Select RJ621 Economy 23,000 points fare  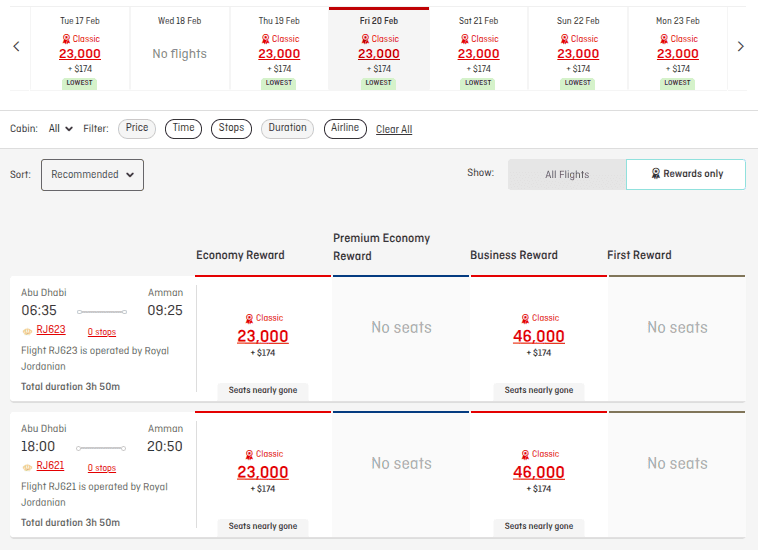tap(262, 472)
